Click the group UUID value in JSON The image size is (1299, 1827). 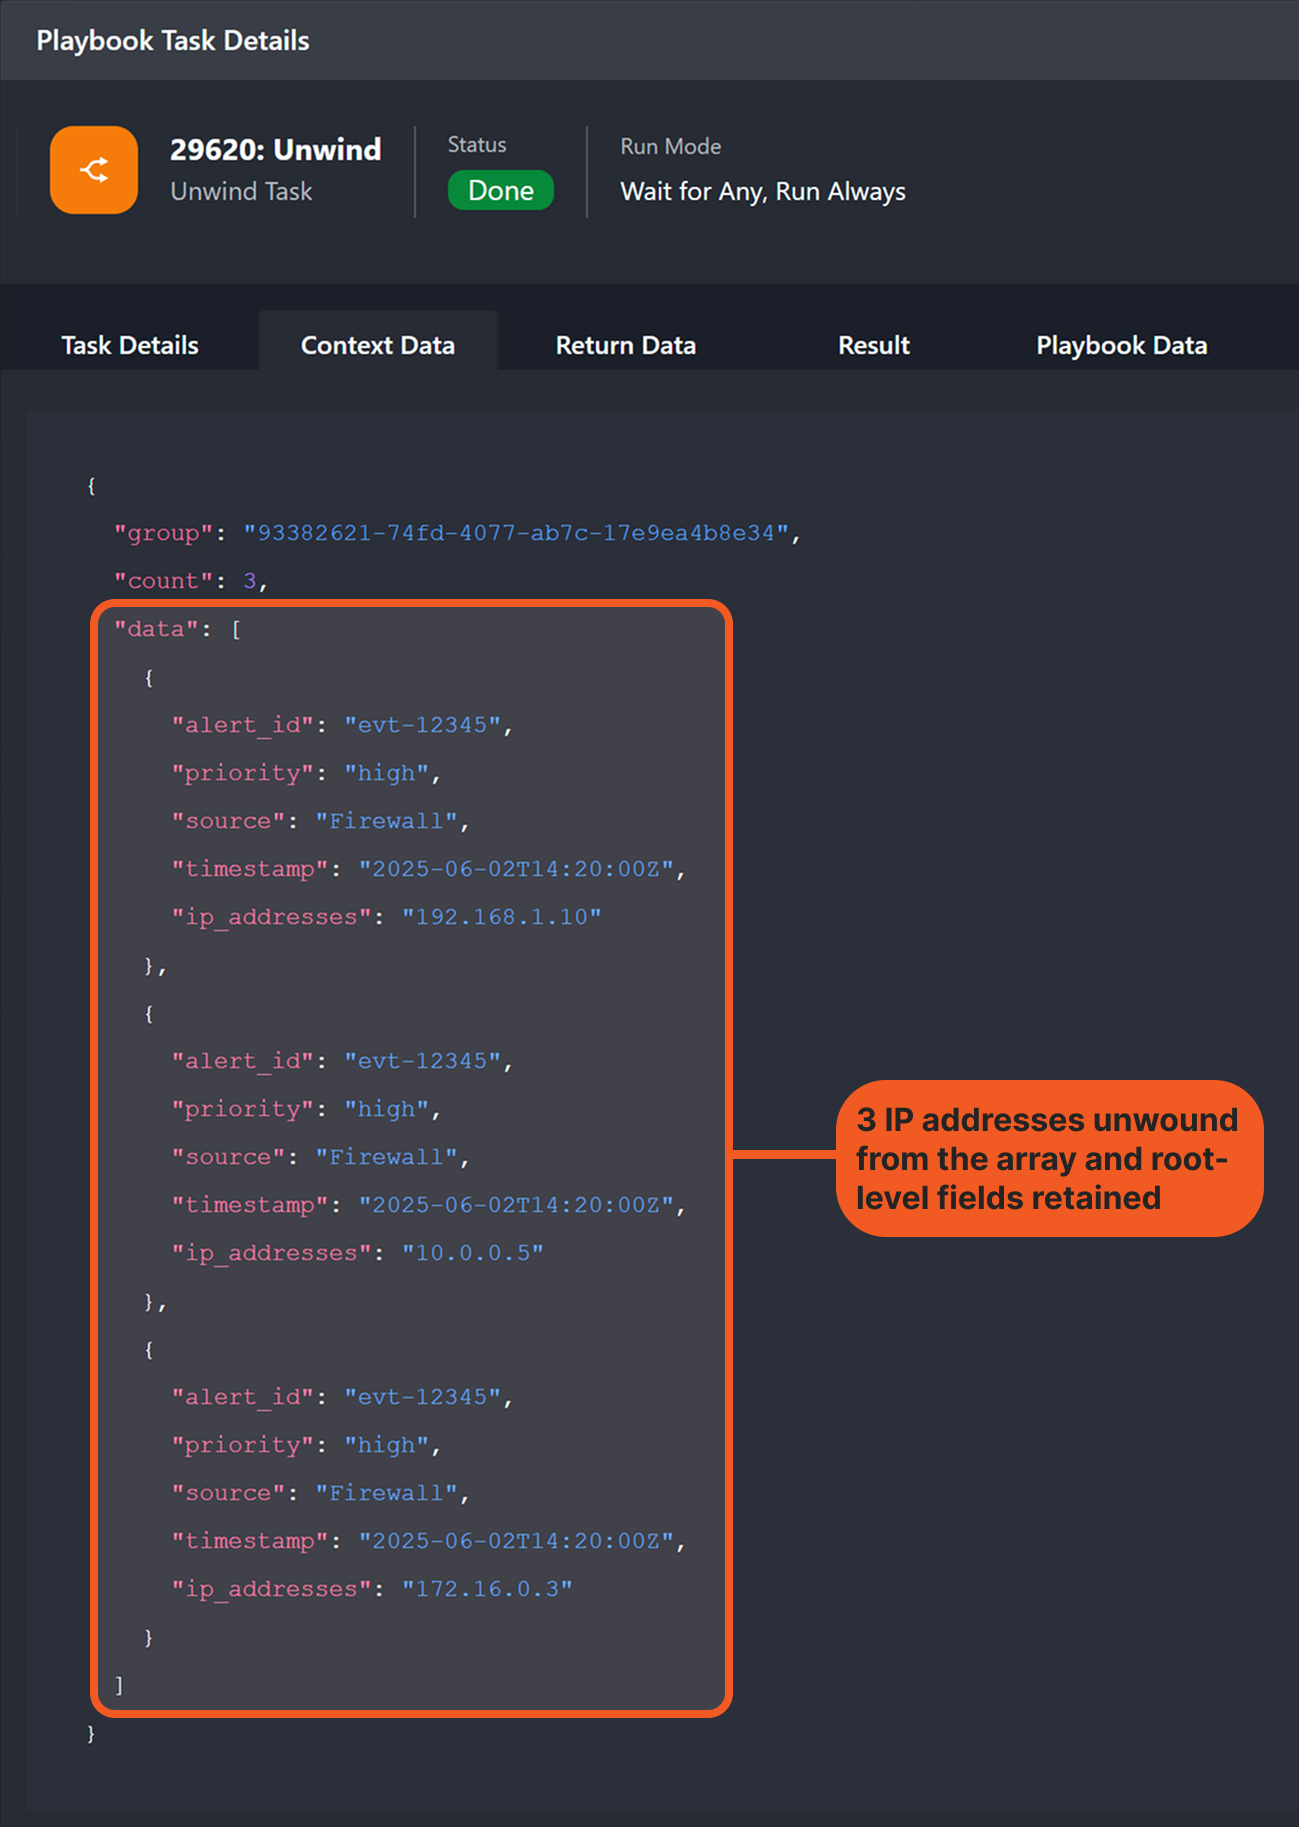(516, 533)
